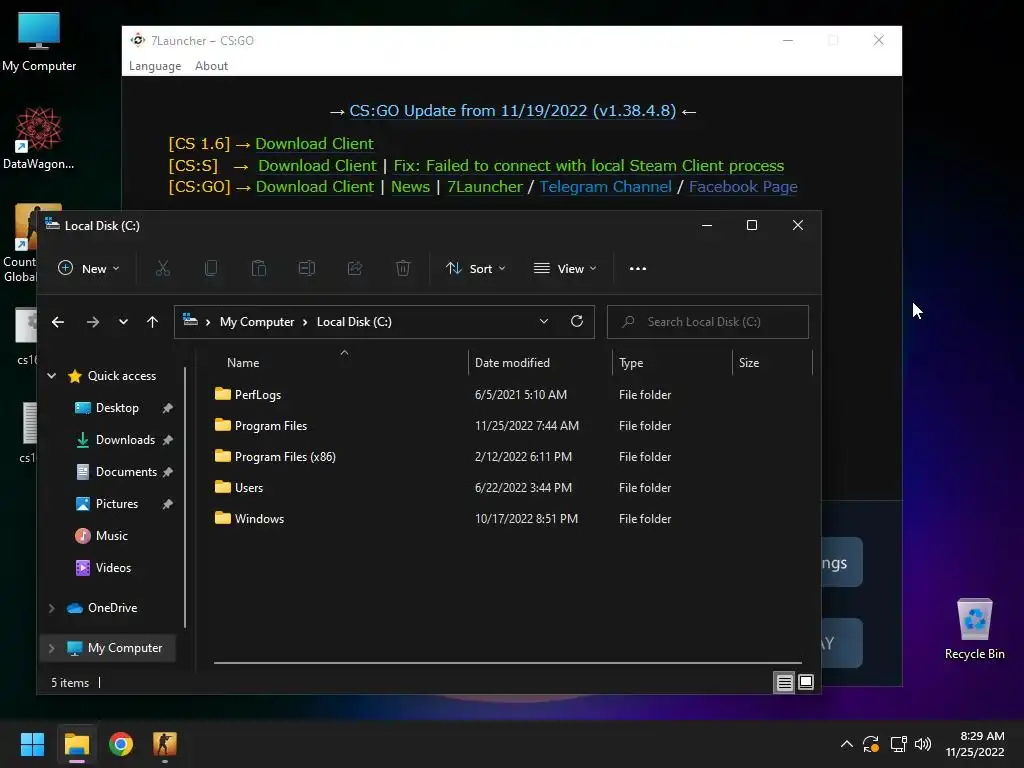Click the Cut icon in Explorer toolbar
This screenshot has height=768, width=1024.
tap(163, 268)
